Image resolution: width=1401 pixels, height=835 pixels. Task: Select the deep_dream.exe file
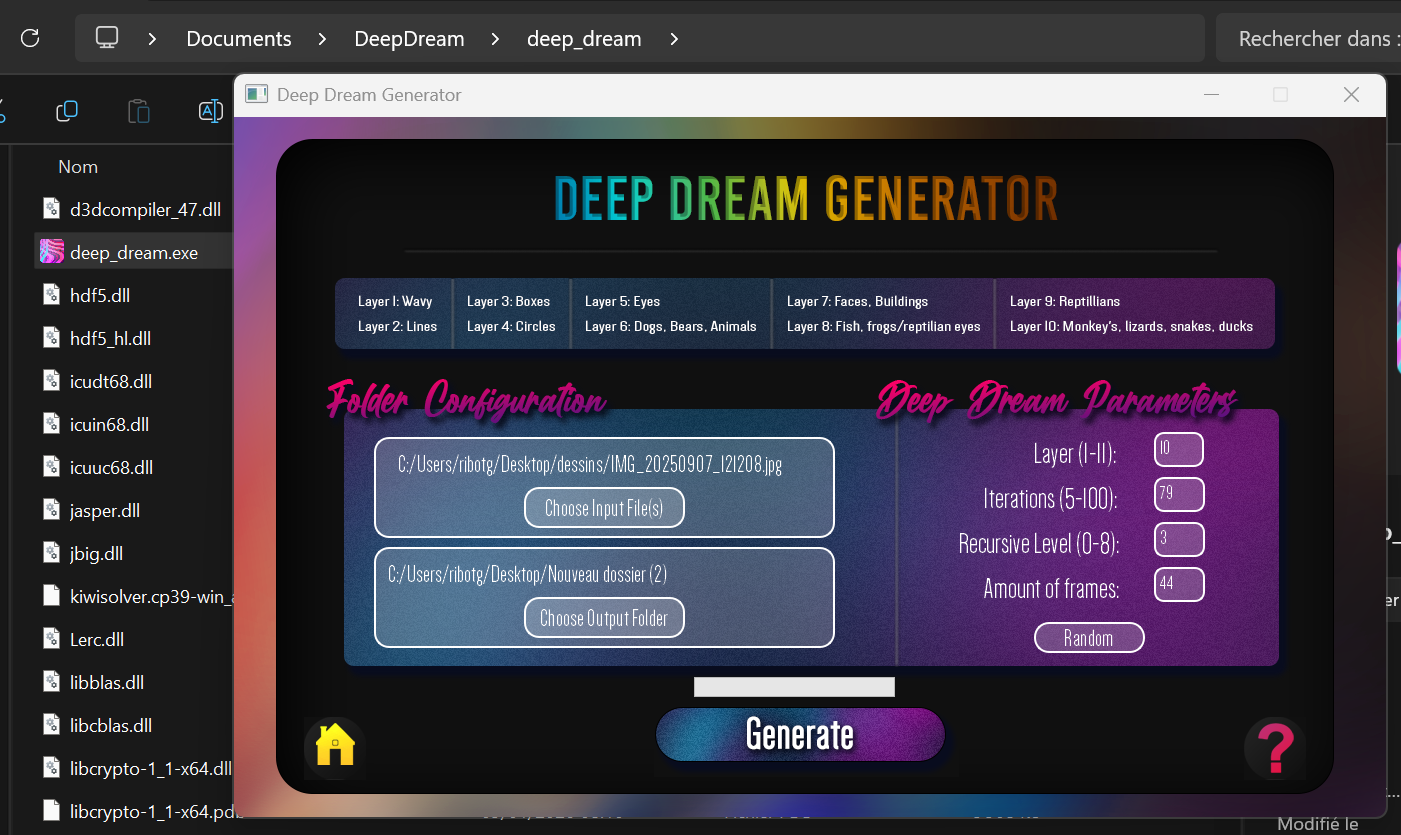coord(133,253)
